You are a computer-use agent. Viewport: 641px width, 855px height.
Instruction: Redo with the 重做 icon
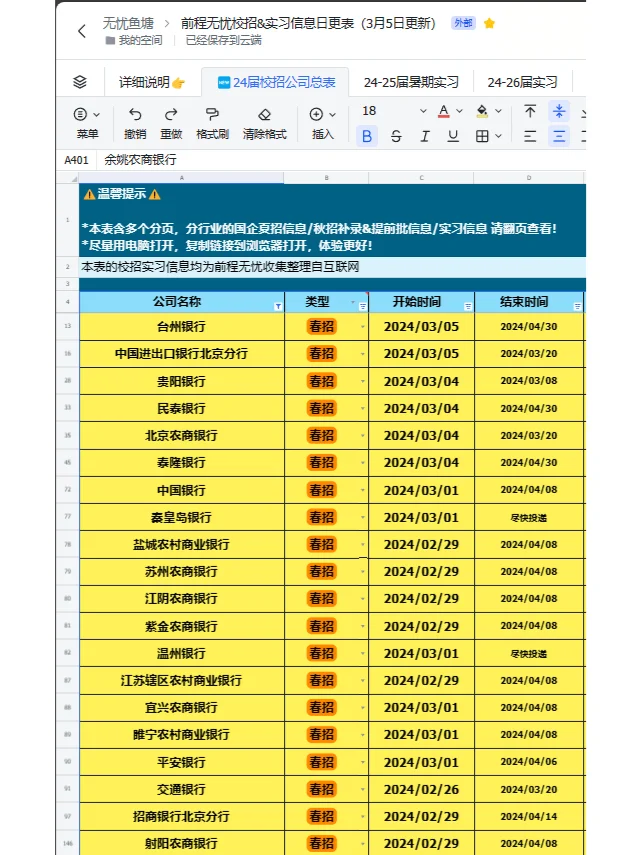tap(171, 114)
